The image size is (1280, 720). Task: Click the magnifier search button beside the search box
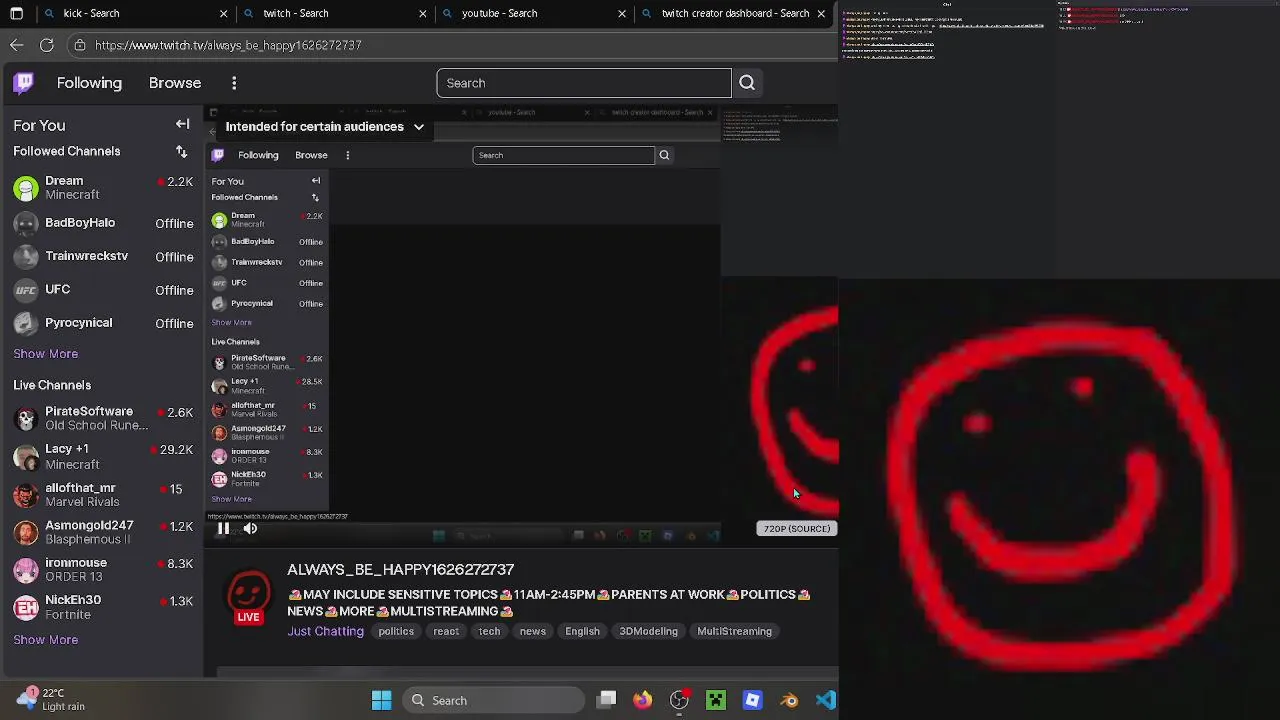(x=747, y=83)
